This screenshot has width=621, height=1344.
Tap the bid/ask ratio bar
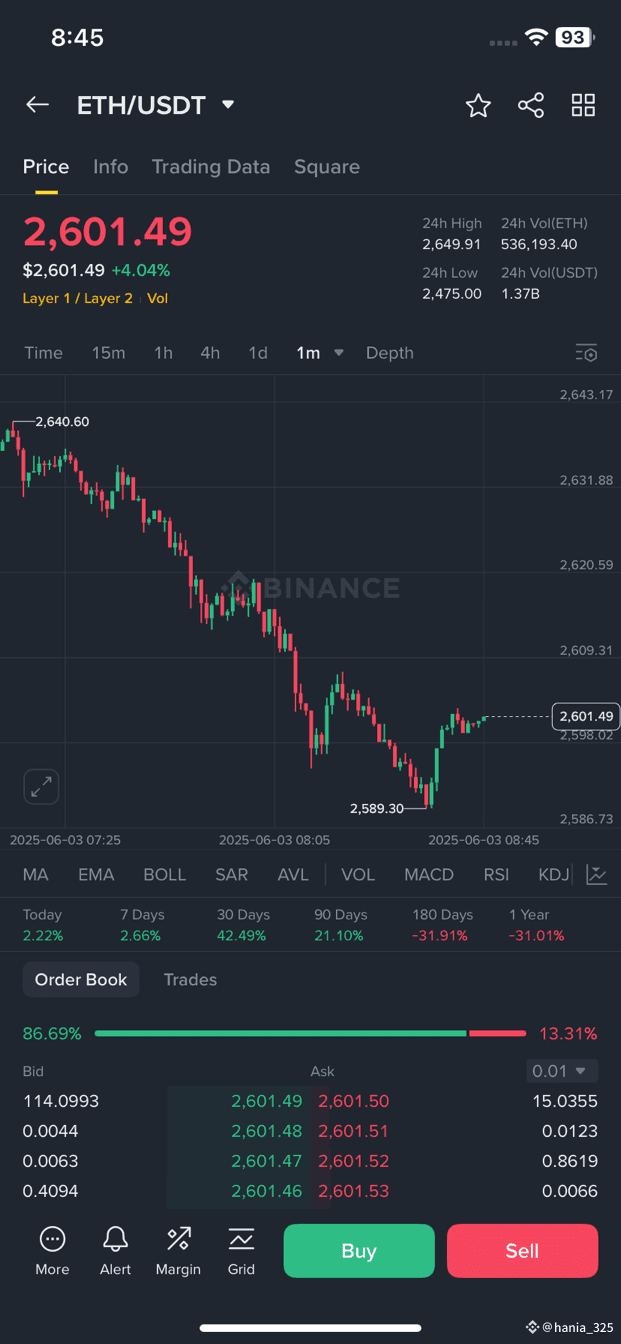click(310, 1033)
